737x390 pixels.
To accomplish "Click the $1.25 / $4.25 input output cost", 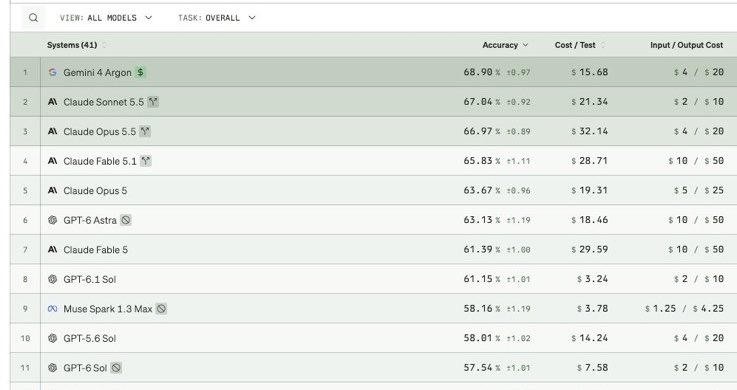I will coord(684,309).
